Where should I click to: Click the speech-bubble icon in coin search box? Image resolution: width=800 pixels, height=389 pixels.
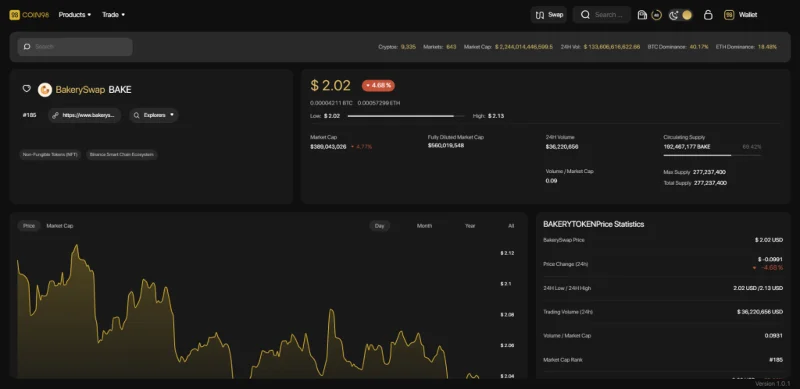(x=27, y=46)
